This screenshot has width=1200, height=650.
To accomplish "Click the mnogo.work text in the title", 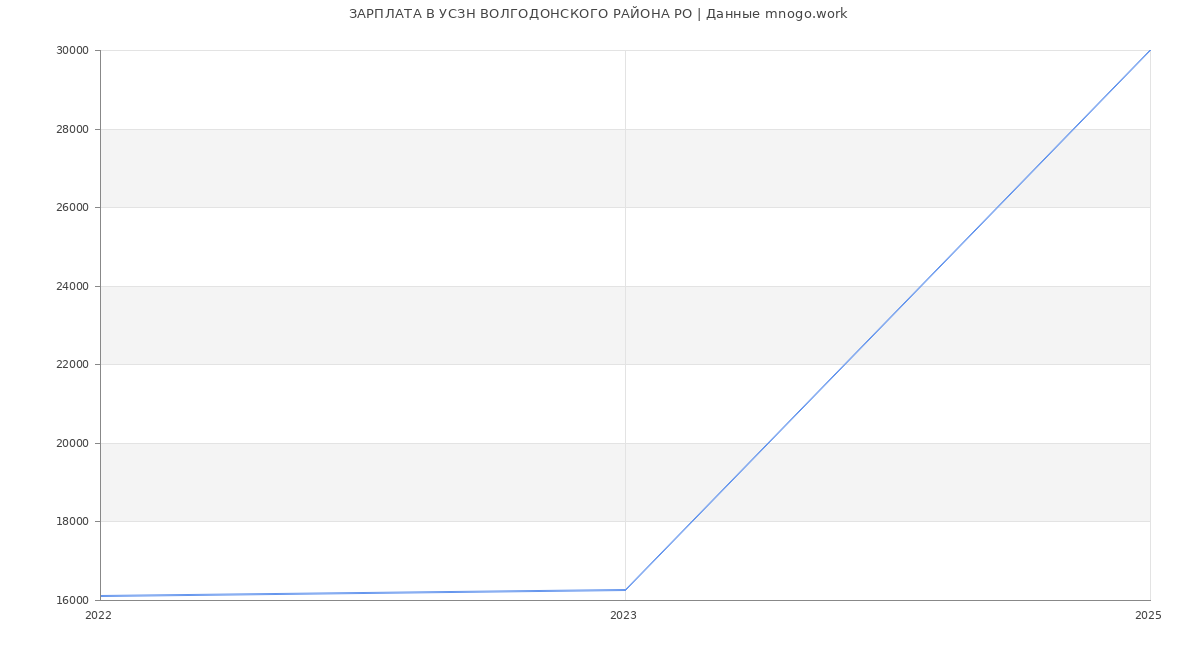I will [806, 14].
